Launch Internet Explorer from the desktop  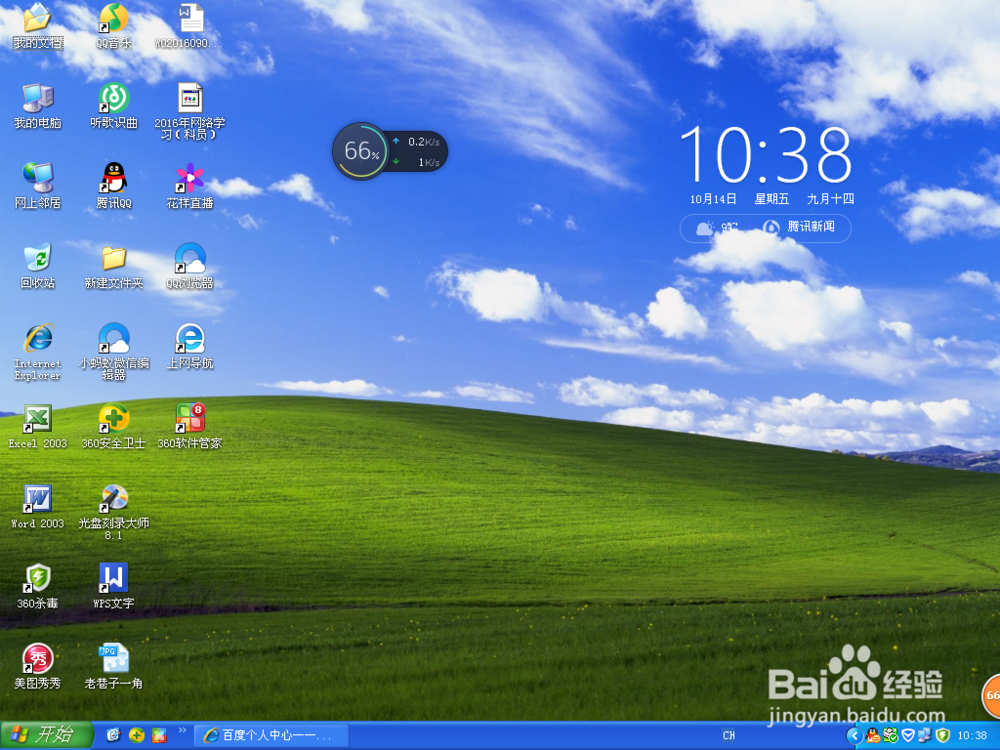tap(38, 352)
